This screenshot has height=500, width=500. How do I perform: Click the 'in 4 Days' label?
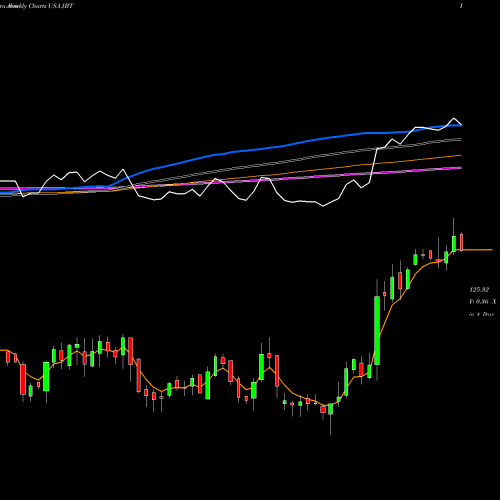coord(481,314)
